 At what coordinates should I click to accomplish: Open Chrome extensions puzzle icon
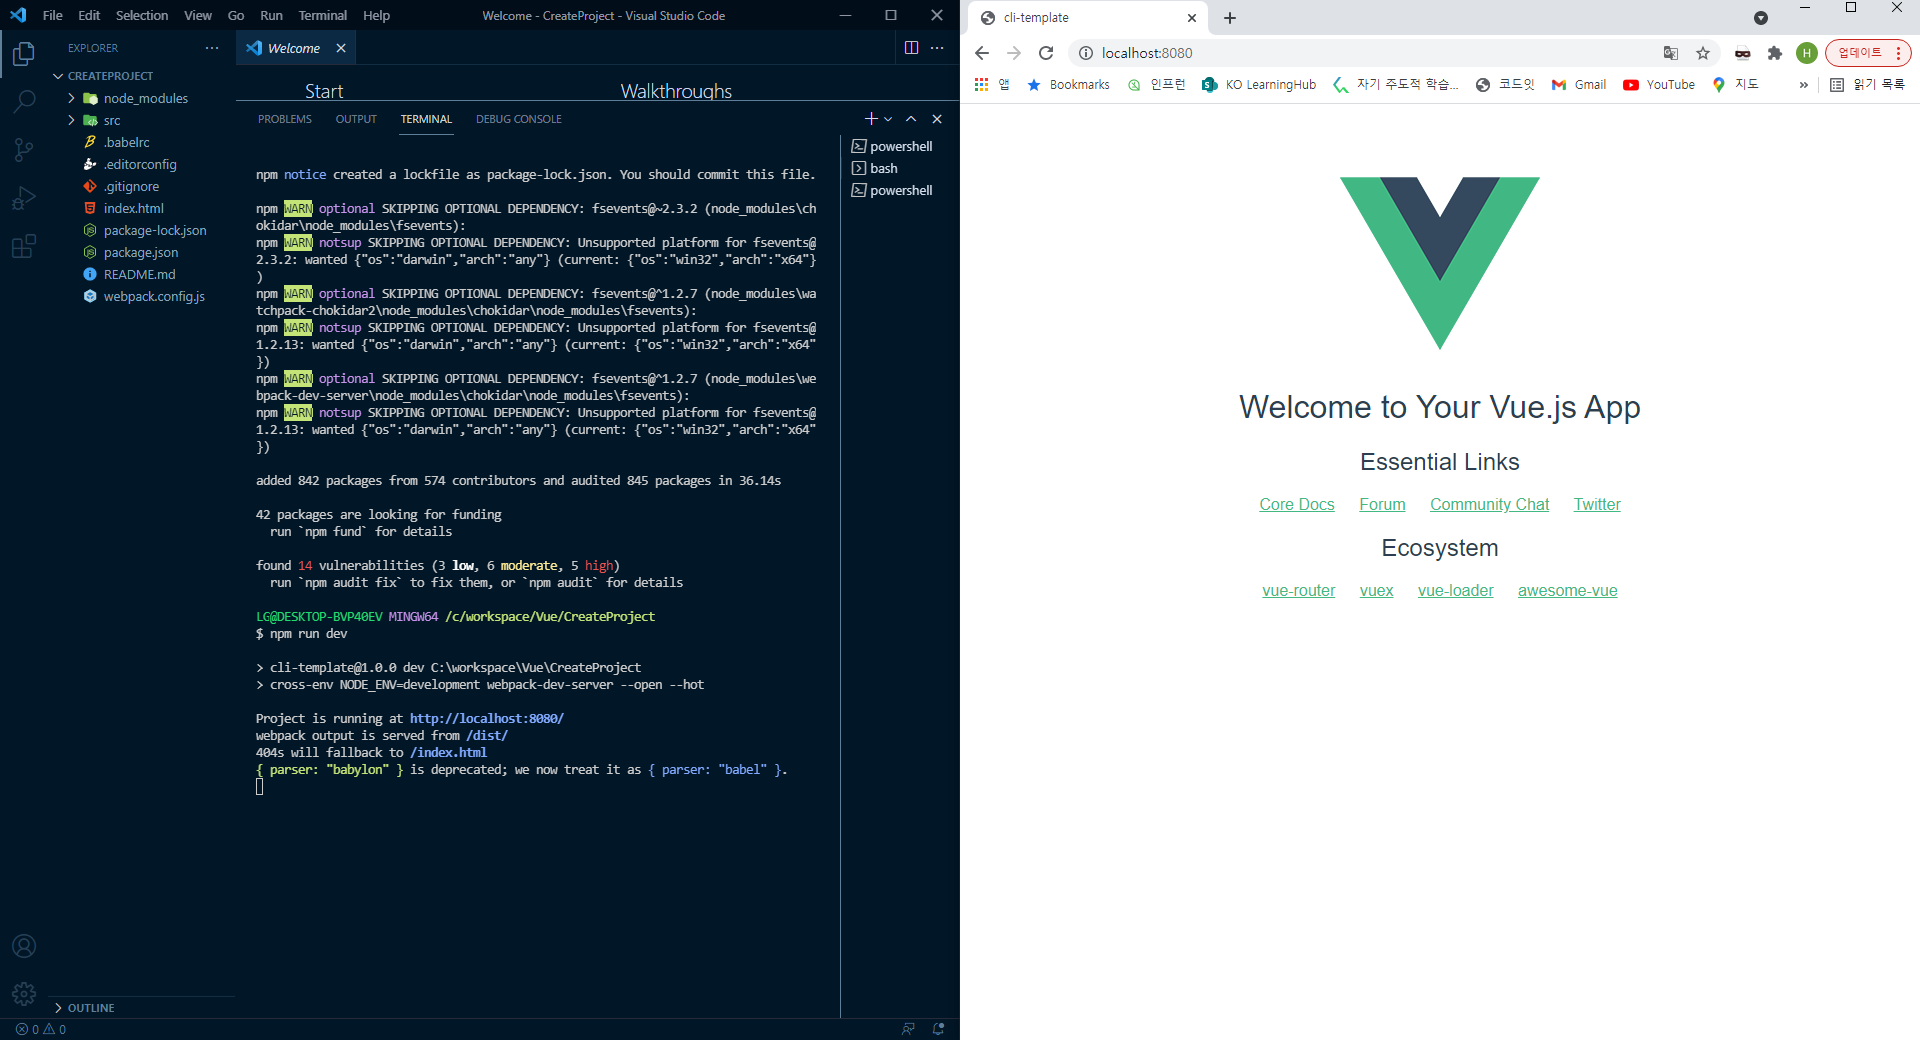1775,53
